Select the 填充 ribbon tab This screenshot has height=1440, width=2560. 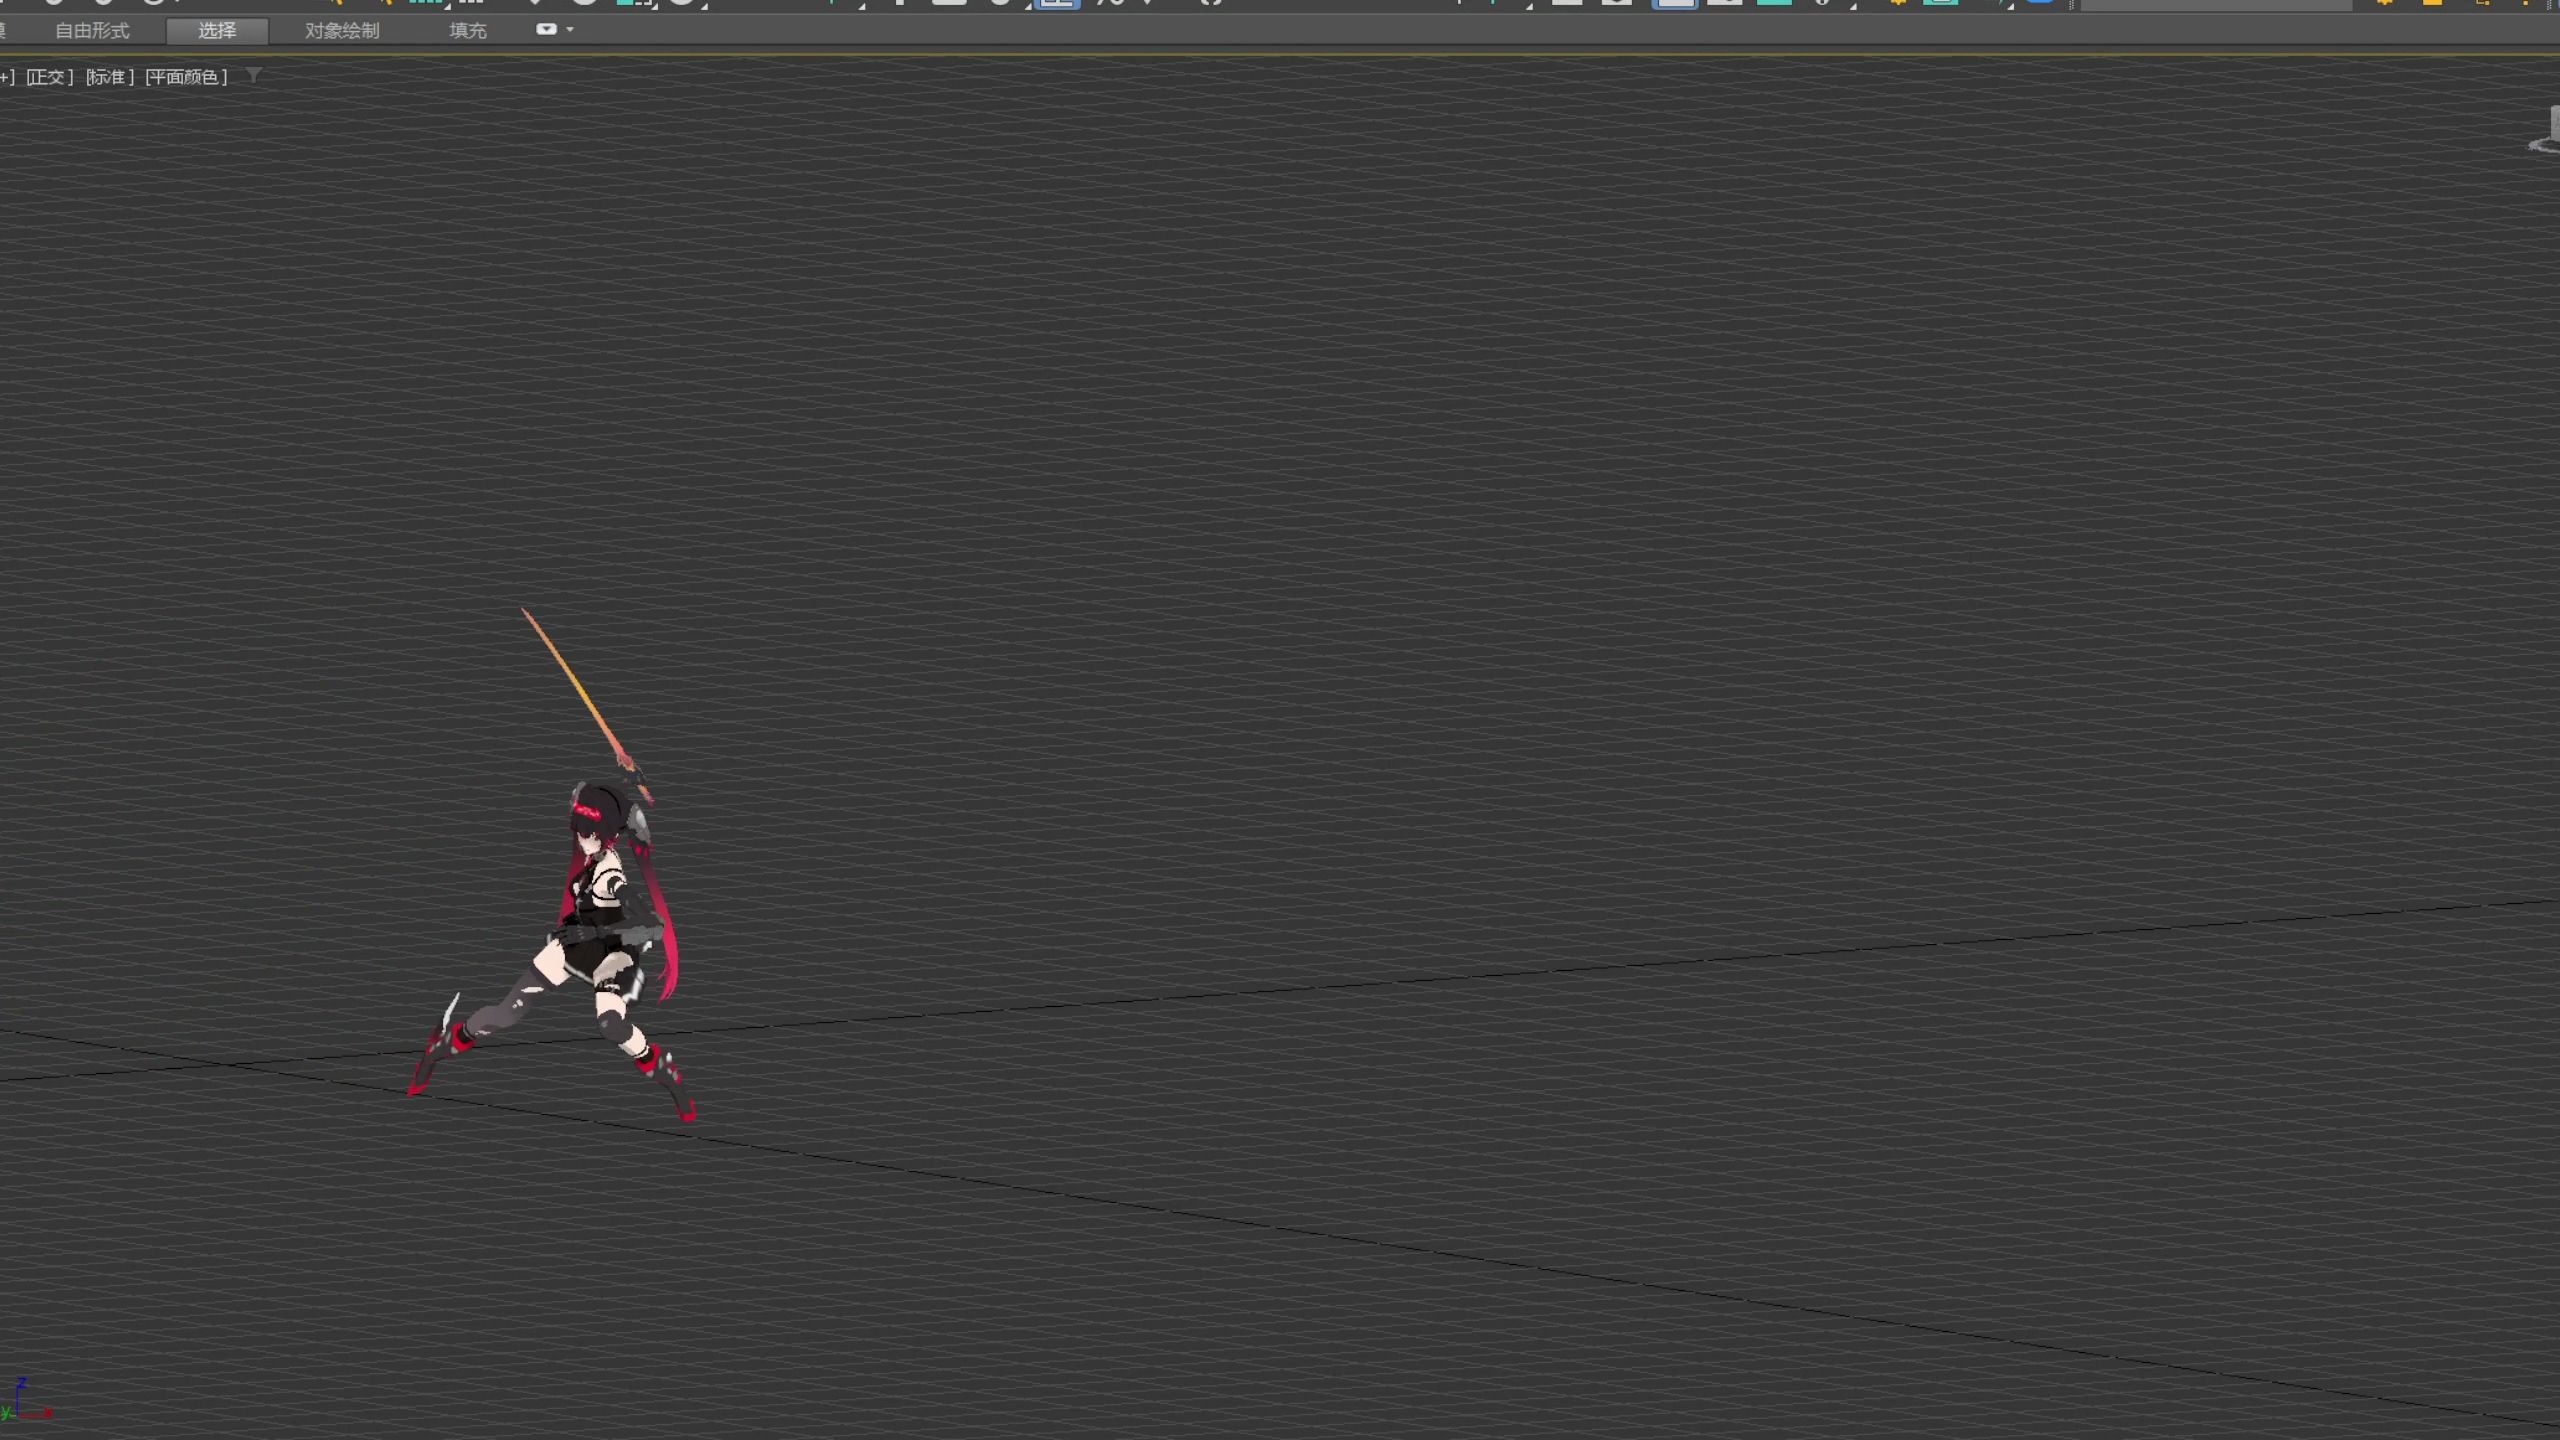click(468, 31)
